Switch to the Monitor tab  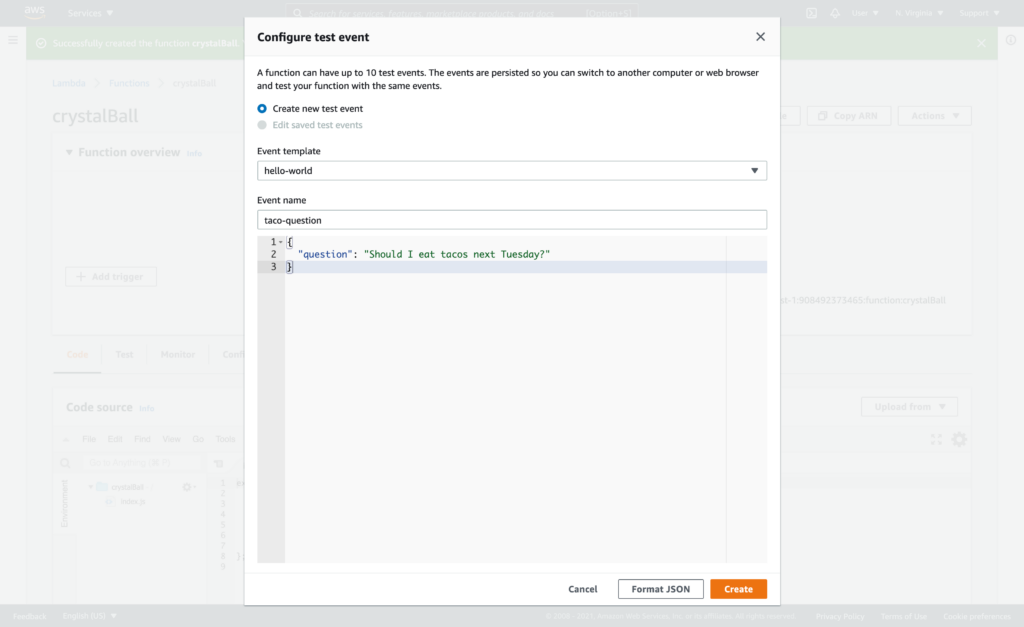click(x=178, y=355)
